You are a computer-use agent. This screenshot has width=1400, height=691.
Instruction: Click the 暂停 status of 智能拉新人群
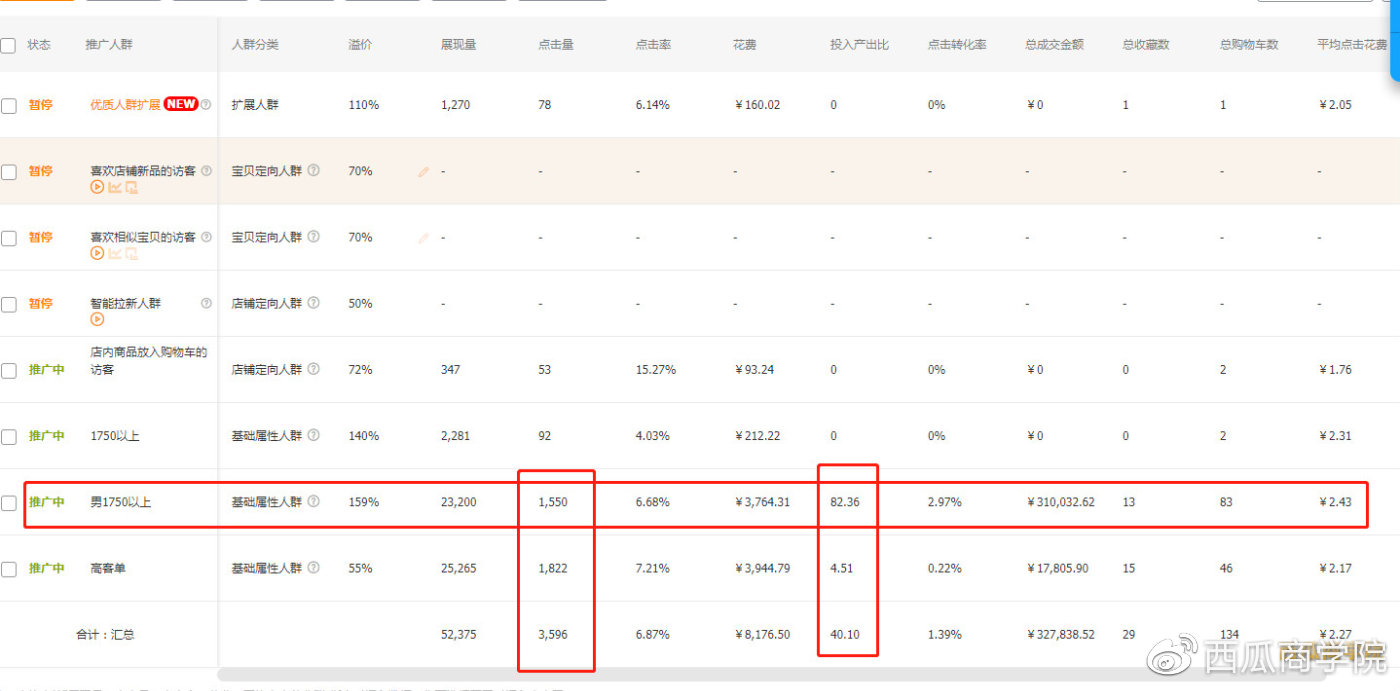40,303
